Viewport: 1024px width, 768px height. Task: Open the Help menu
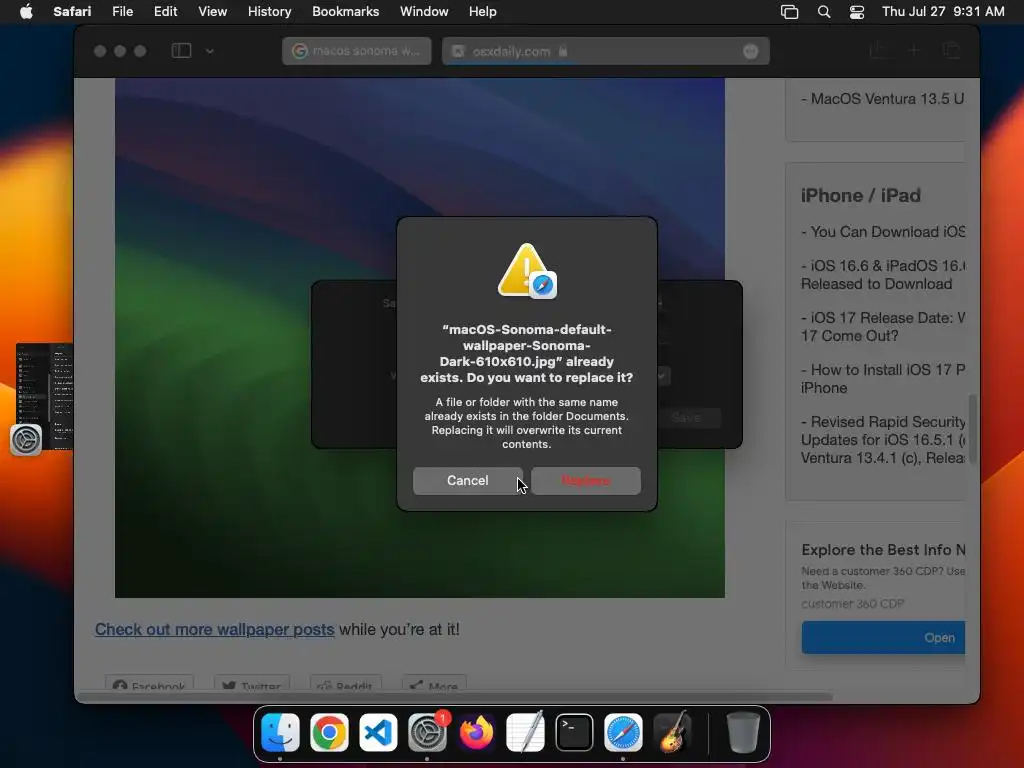point(483,12)
